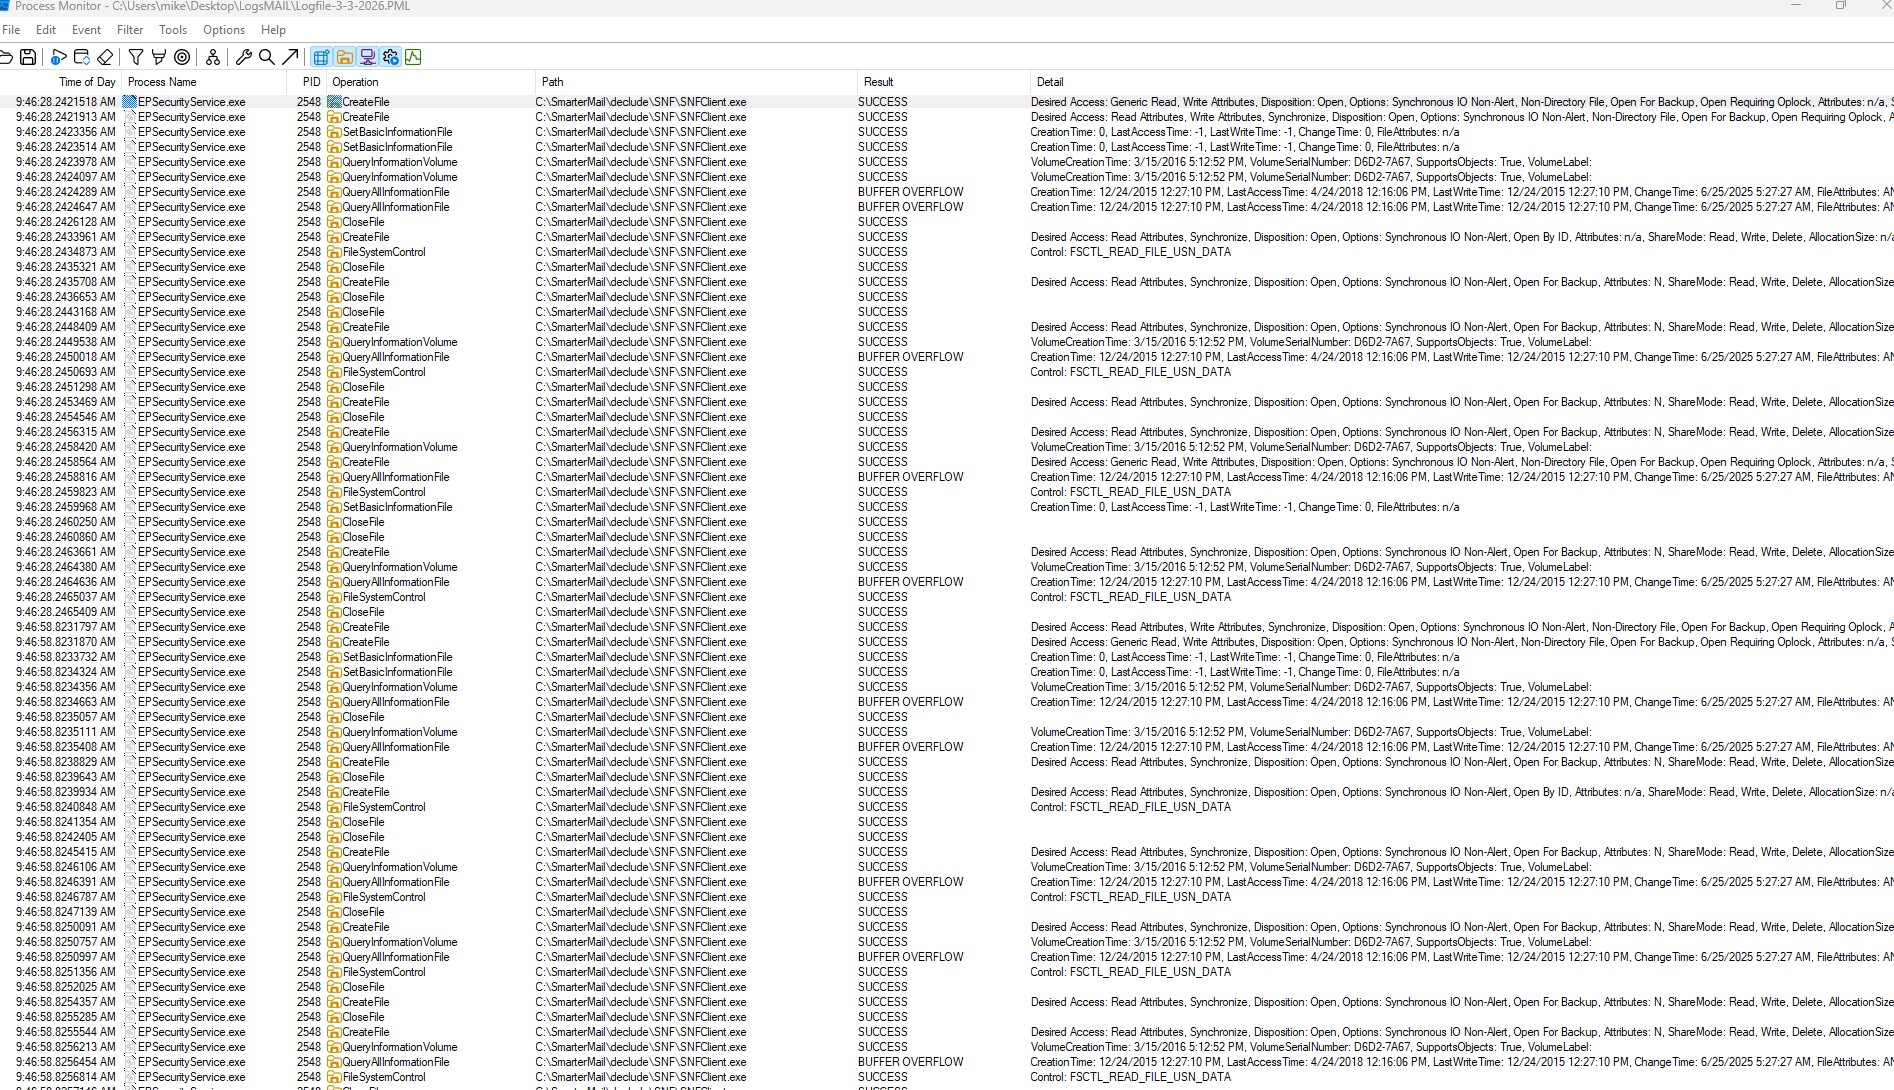Toggle Show File System Activity
1894x1090 pixels.
[x=344, y=57]
